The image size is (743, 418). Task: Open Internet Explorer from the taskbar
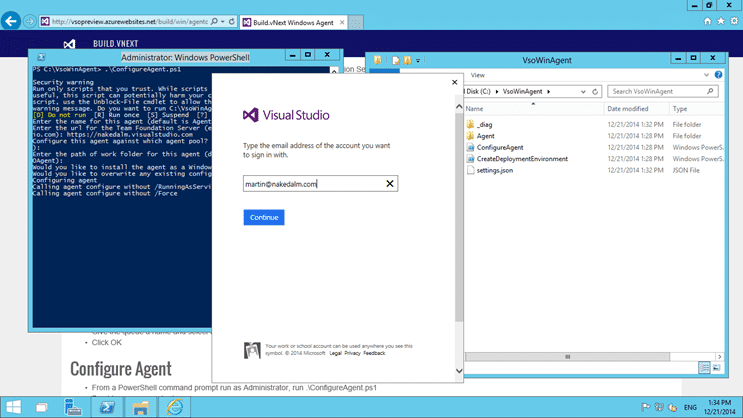click(175, 407)
